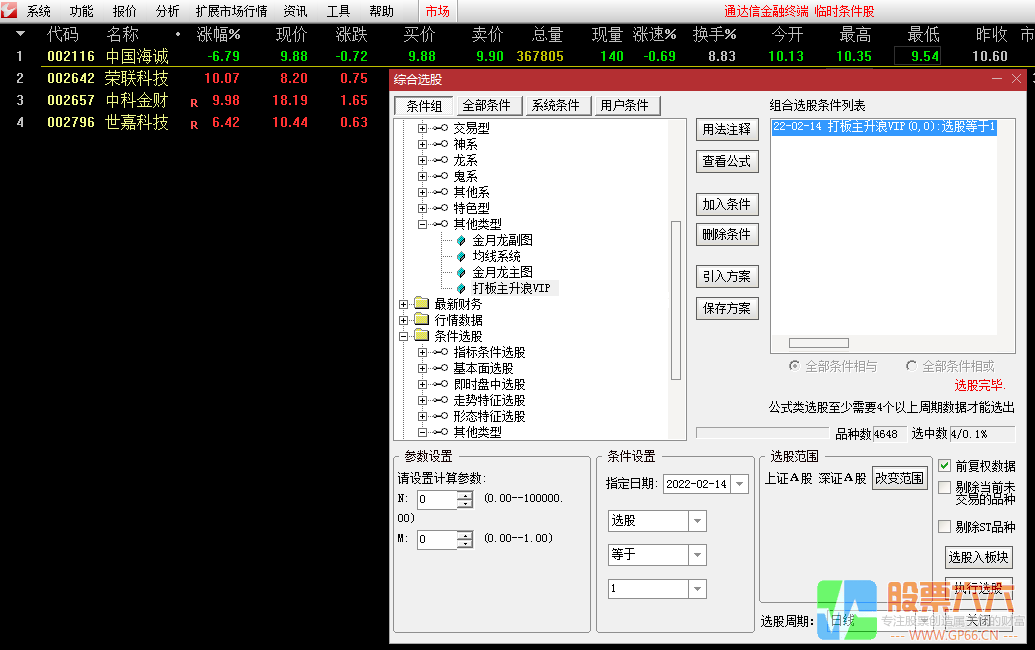This screenshot has width=1035, height=650.
Task: Click the 查看公式 button
Action: pos(727,162)
